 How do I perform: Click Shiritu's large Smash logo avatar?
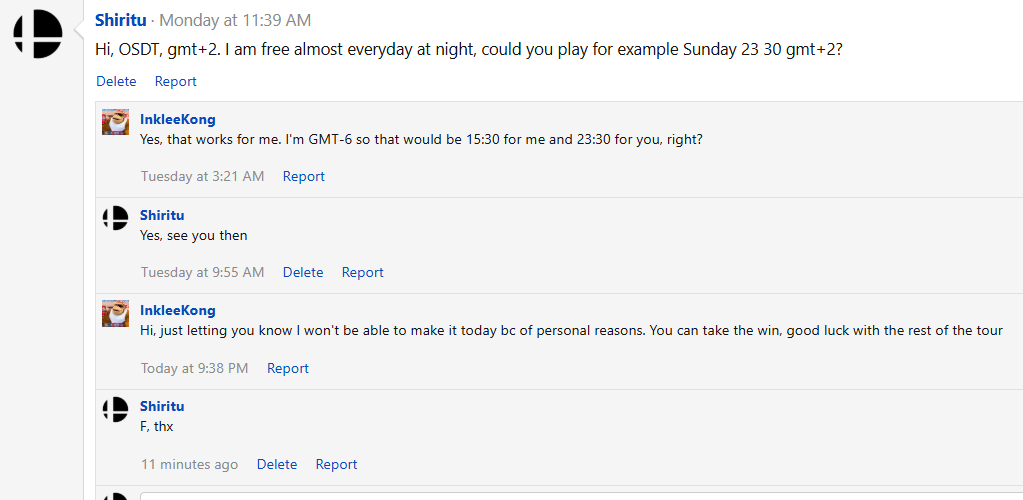click(38, 34)
